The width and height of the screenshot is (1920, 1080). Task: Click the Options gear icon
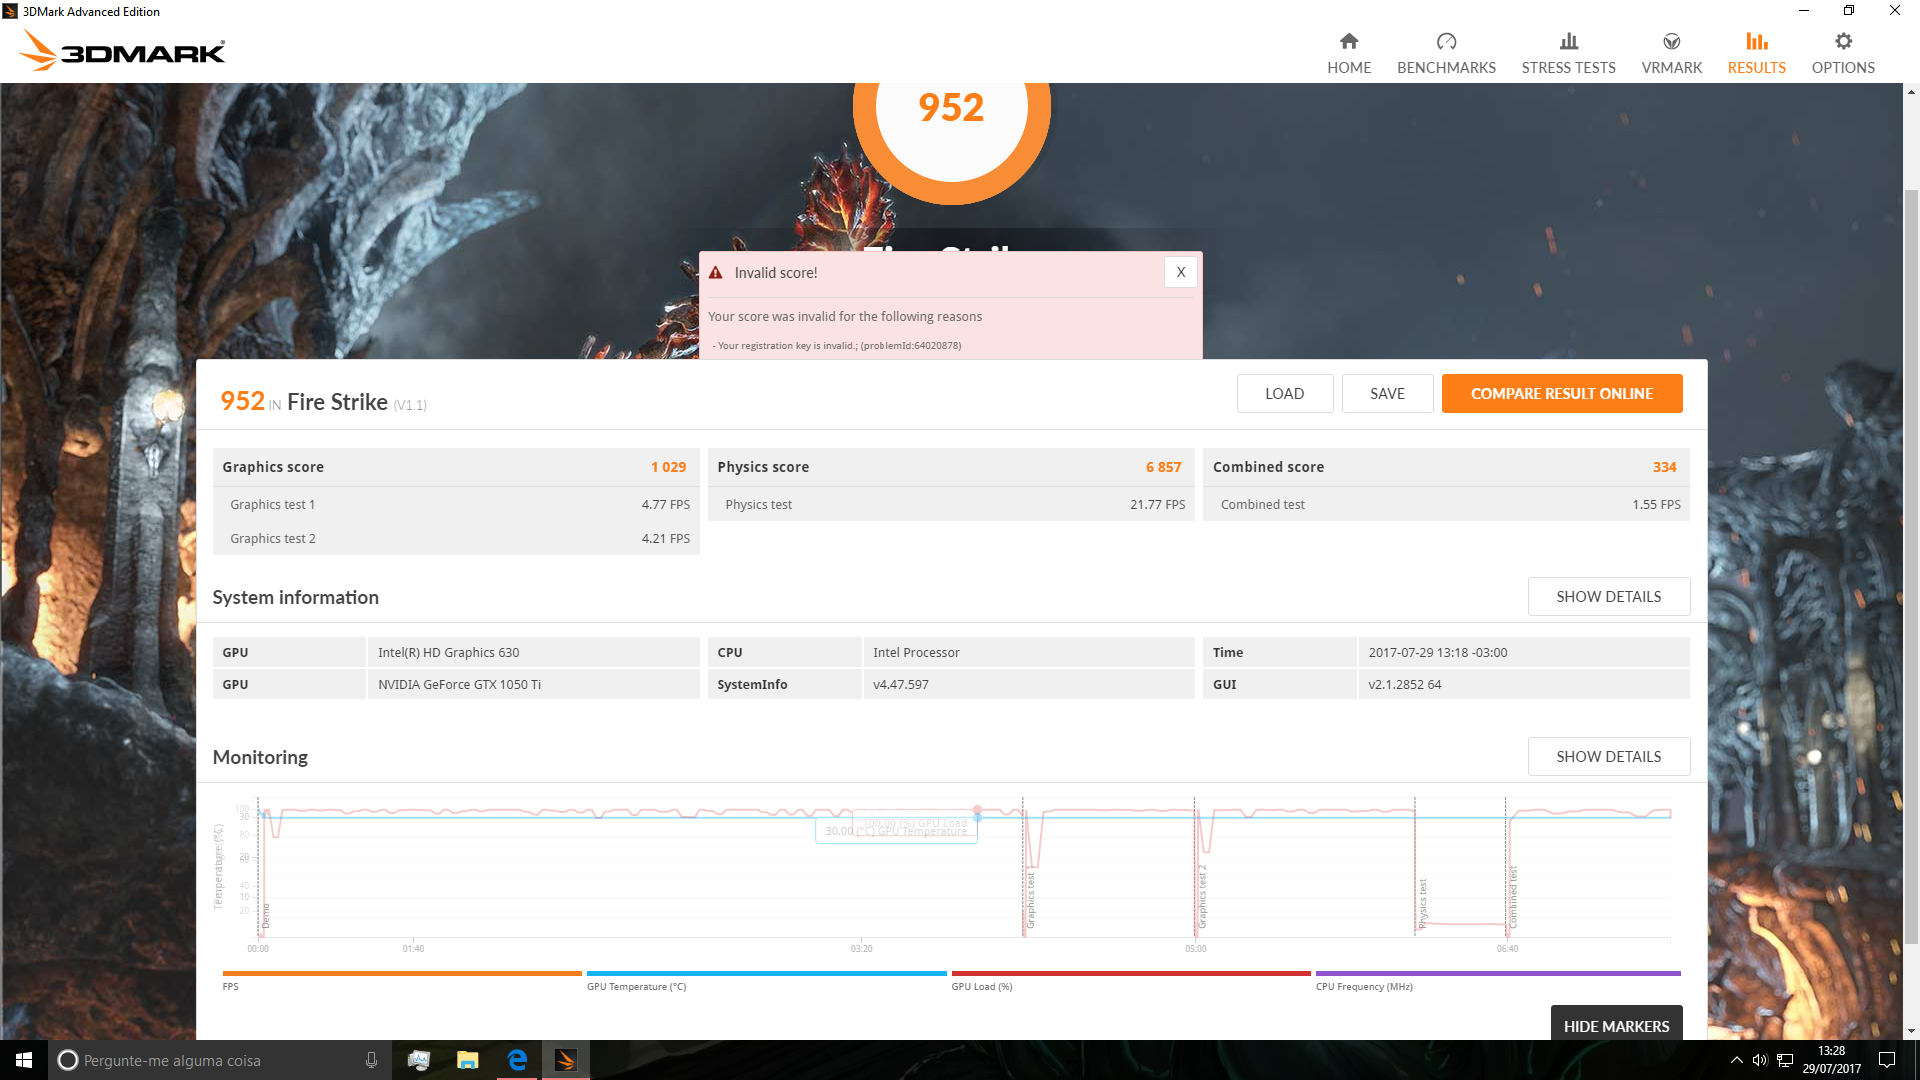1843,41
